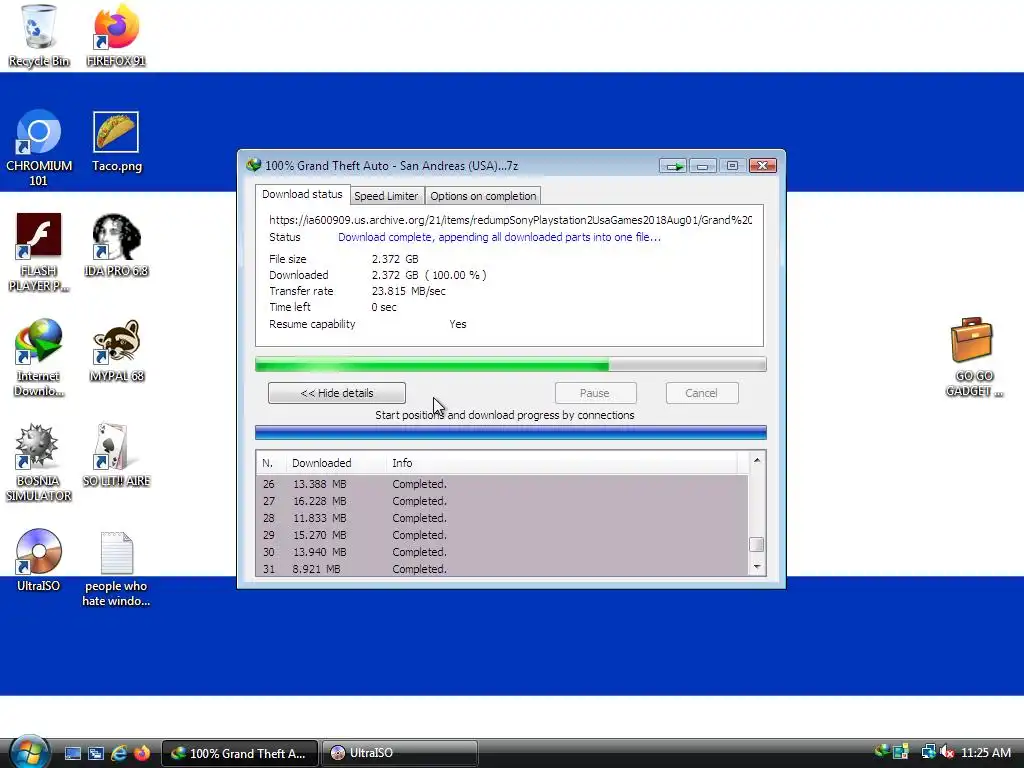Click the archive.org download URL text
This screenshot has width=1024, height=768.
tap(511, 220)
